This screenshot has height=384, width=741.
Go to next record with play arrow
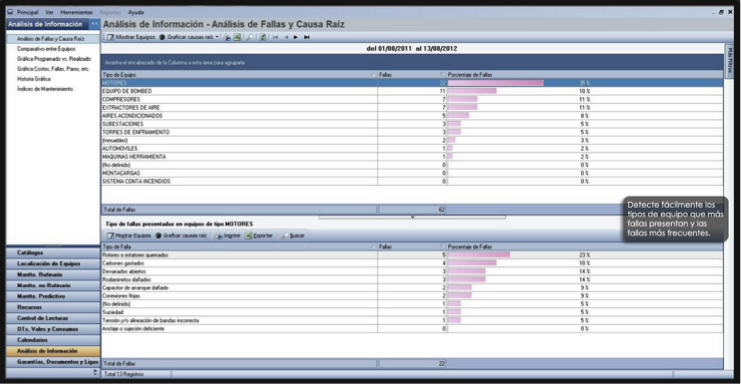click(x=296, y=37)
